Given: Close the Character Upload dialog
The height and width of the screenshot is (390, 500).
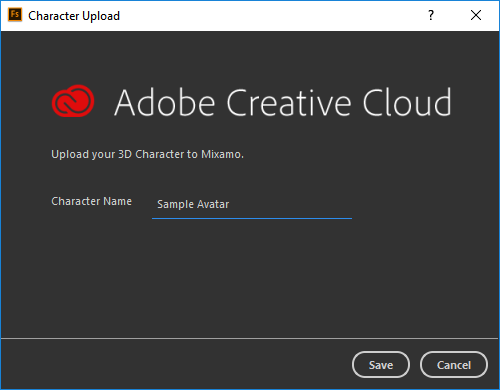Looking at the screenshot, I should pos(476,15).
